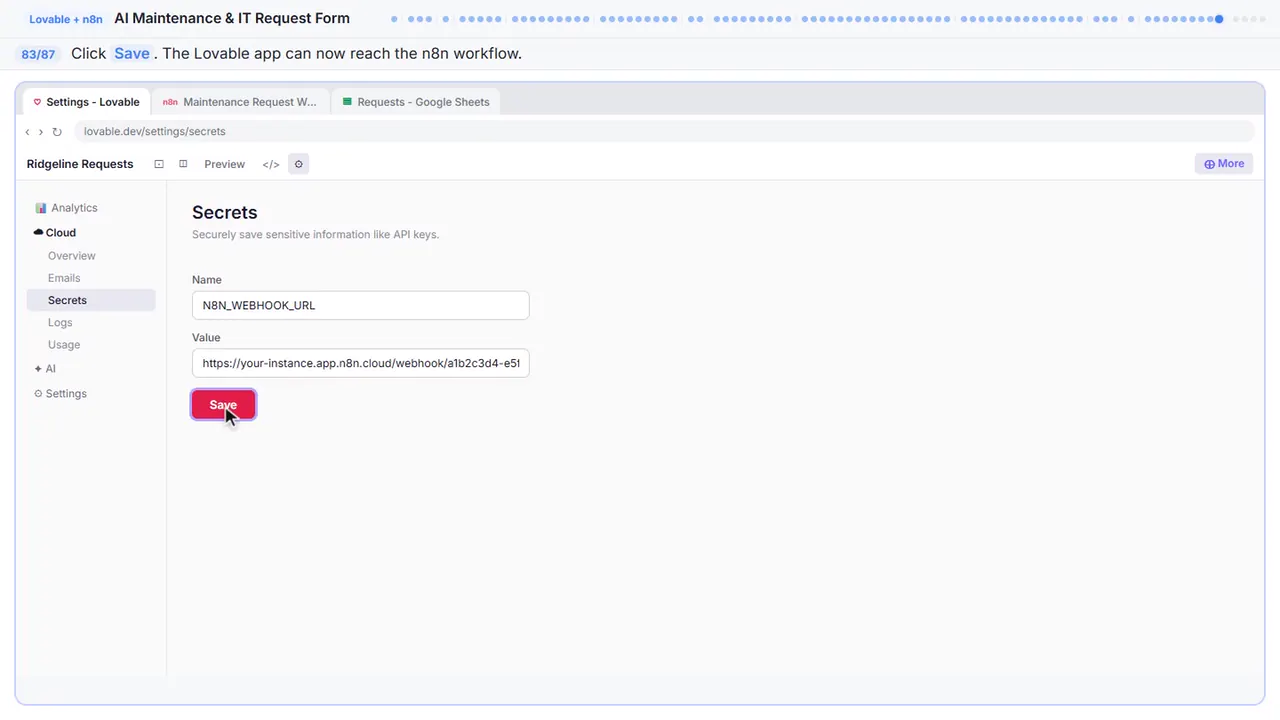The width and height of the screenshot is (1280, 720).
Task: Focus the Name input field
Action: pyautogui.click(x=360, y=306)
